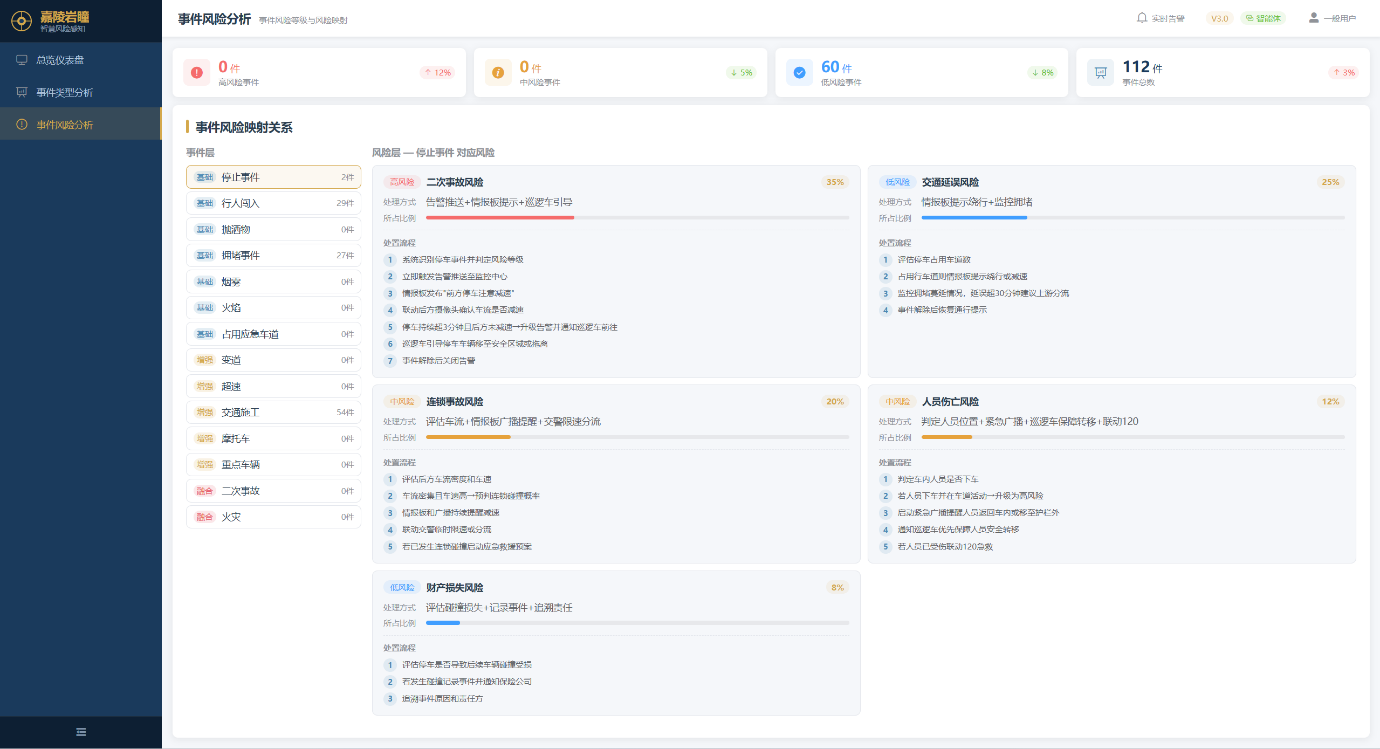Click the real-time alert bell icon
This screenshot has width=1380, height=749.
1142,18
